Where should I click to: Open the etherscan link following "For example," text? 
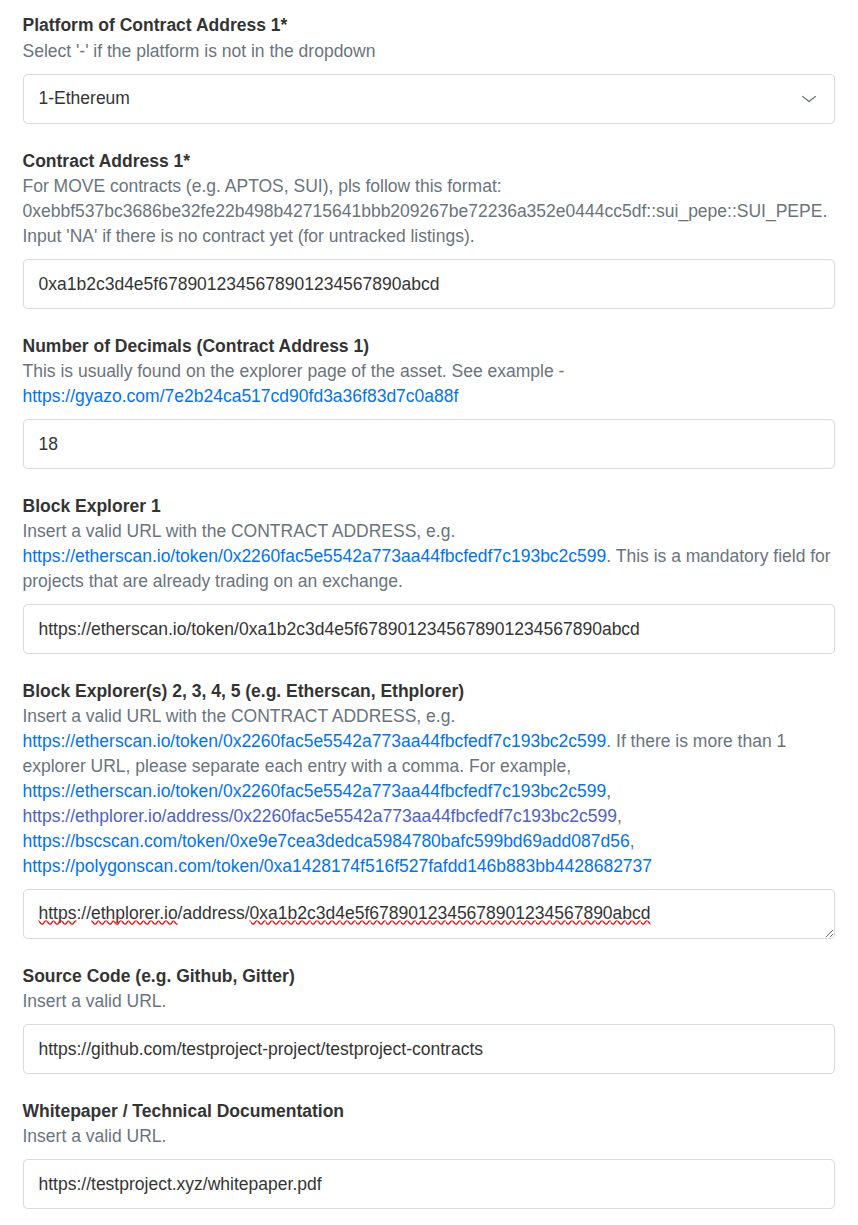click(x=314, y=790)
